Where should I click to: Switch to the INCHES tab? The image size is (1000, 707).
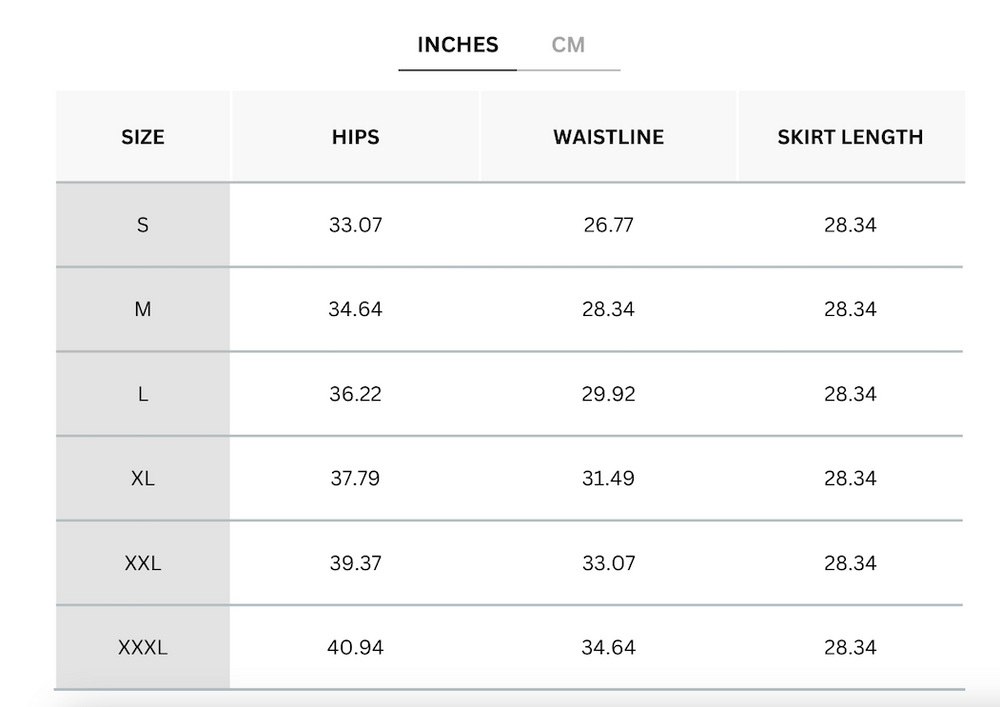click(457, 45)
